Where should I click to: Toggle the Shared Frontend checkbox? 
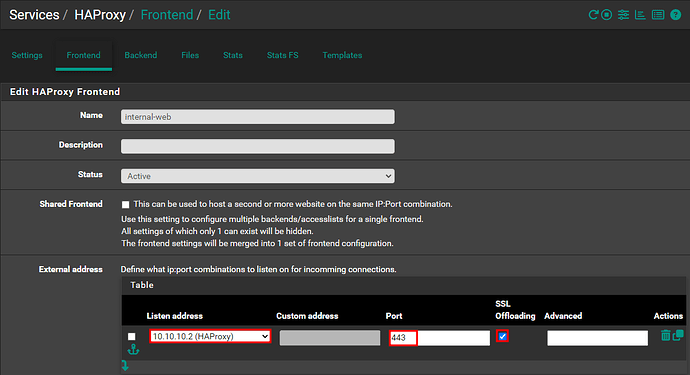point(126,204)
